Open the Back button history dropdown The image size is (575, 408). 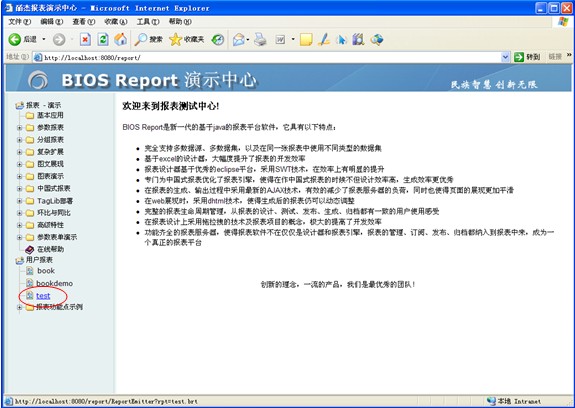(x=44, y=39)
